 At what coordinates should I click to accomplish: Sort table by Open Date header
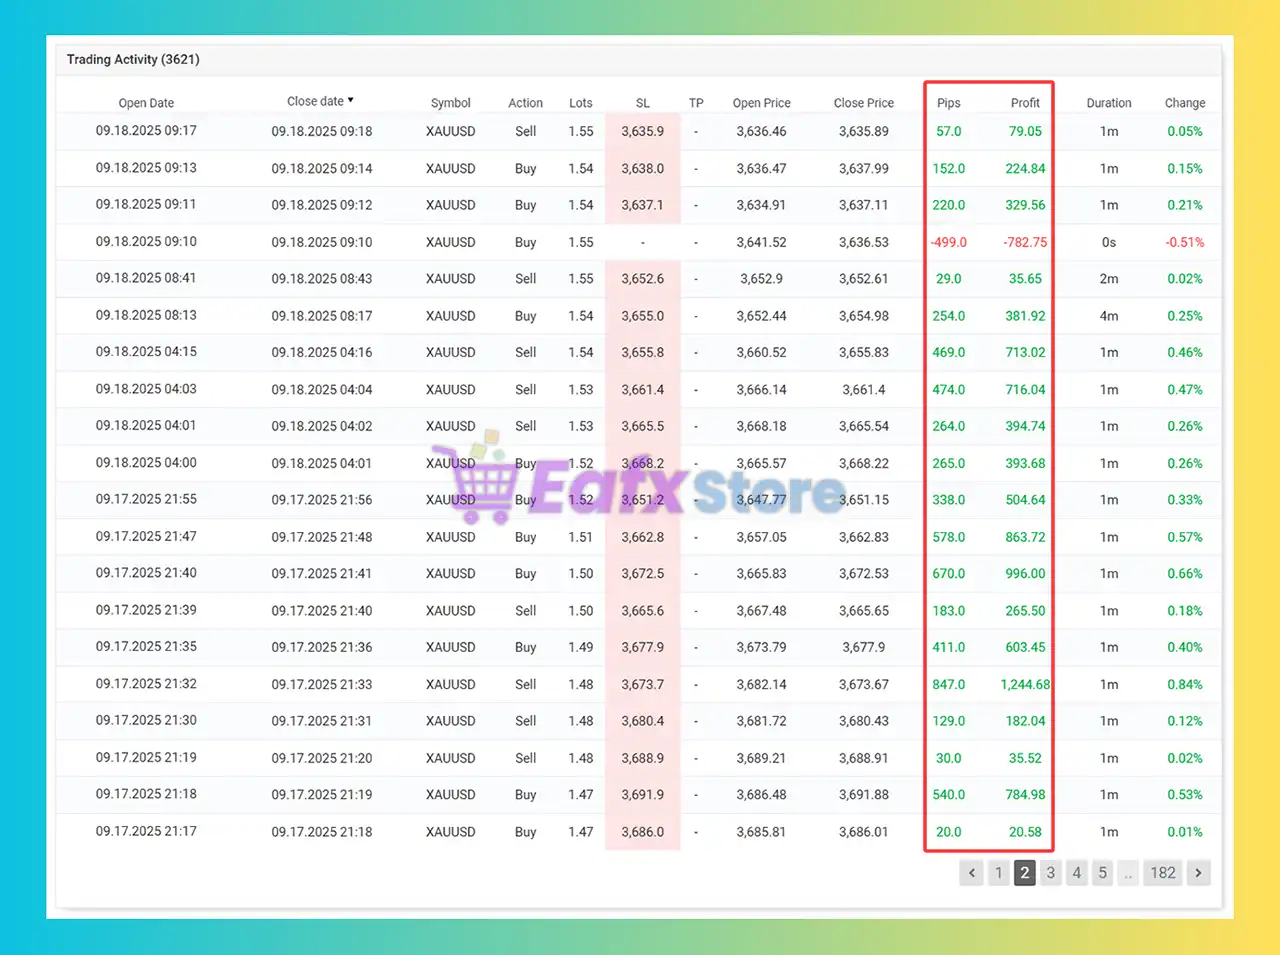tap(146, 103)
